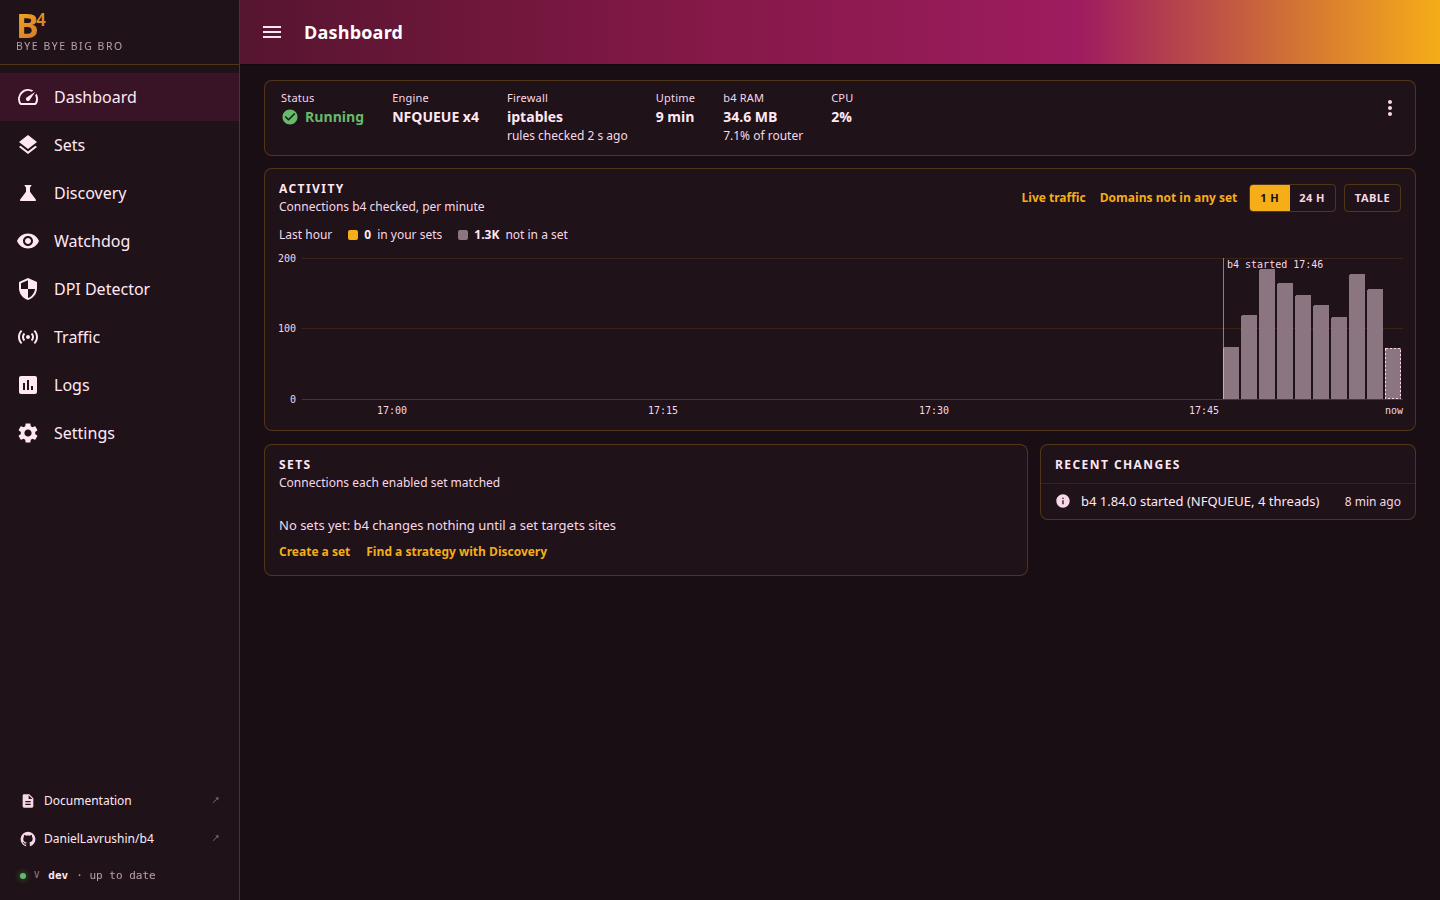Click the '17:15' axis label

pyautogui.click(x=663, y=411)
